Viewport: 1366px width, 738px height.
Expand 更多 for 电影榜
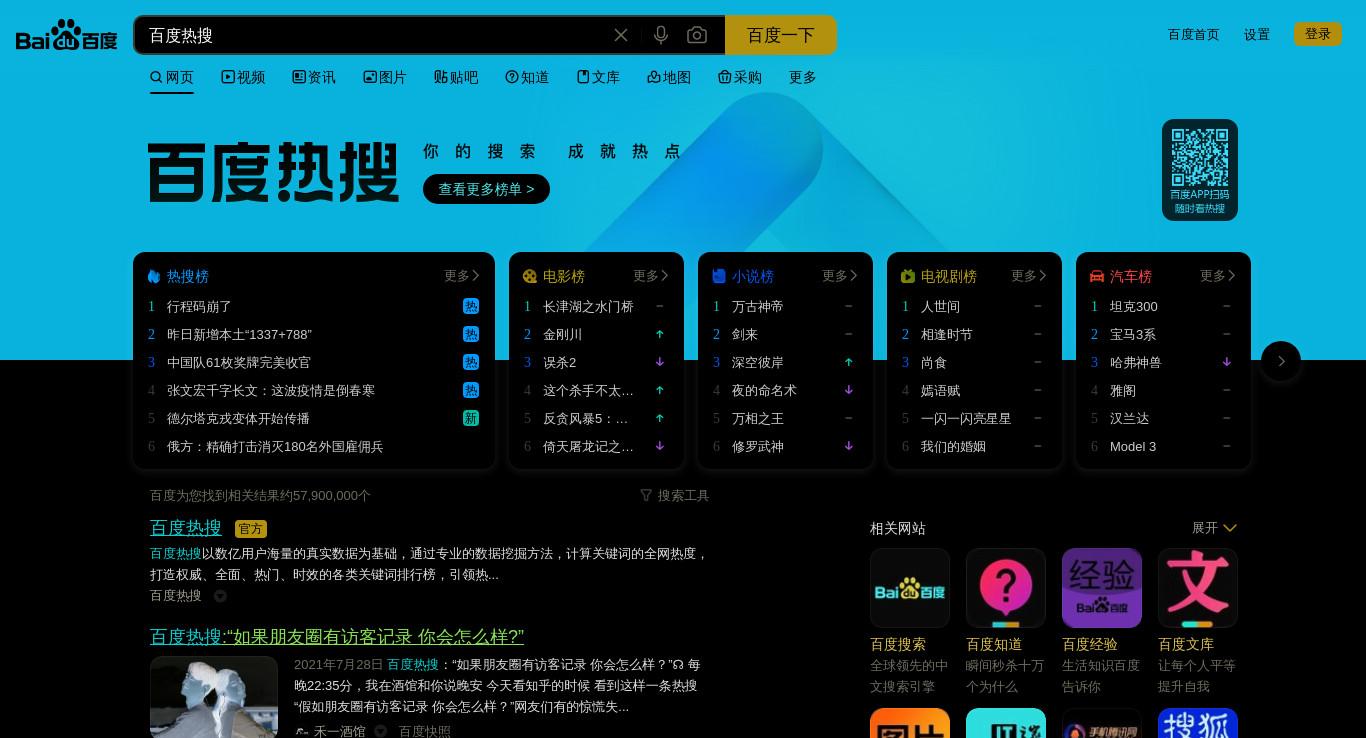tap(651, 276)
